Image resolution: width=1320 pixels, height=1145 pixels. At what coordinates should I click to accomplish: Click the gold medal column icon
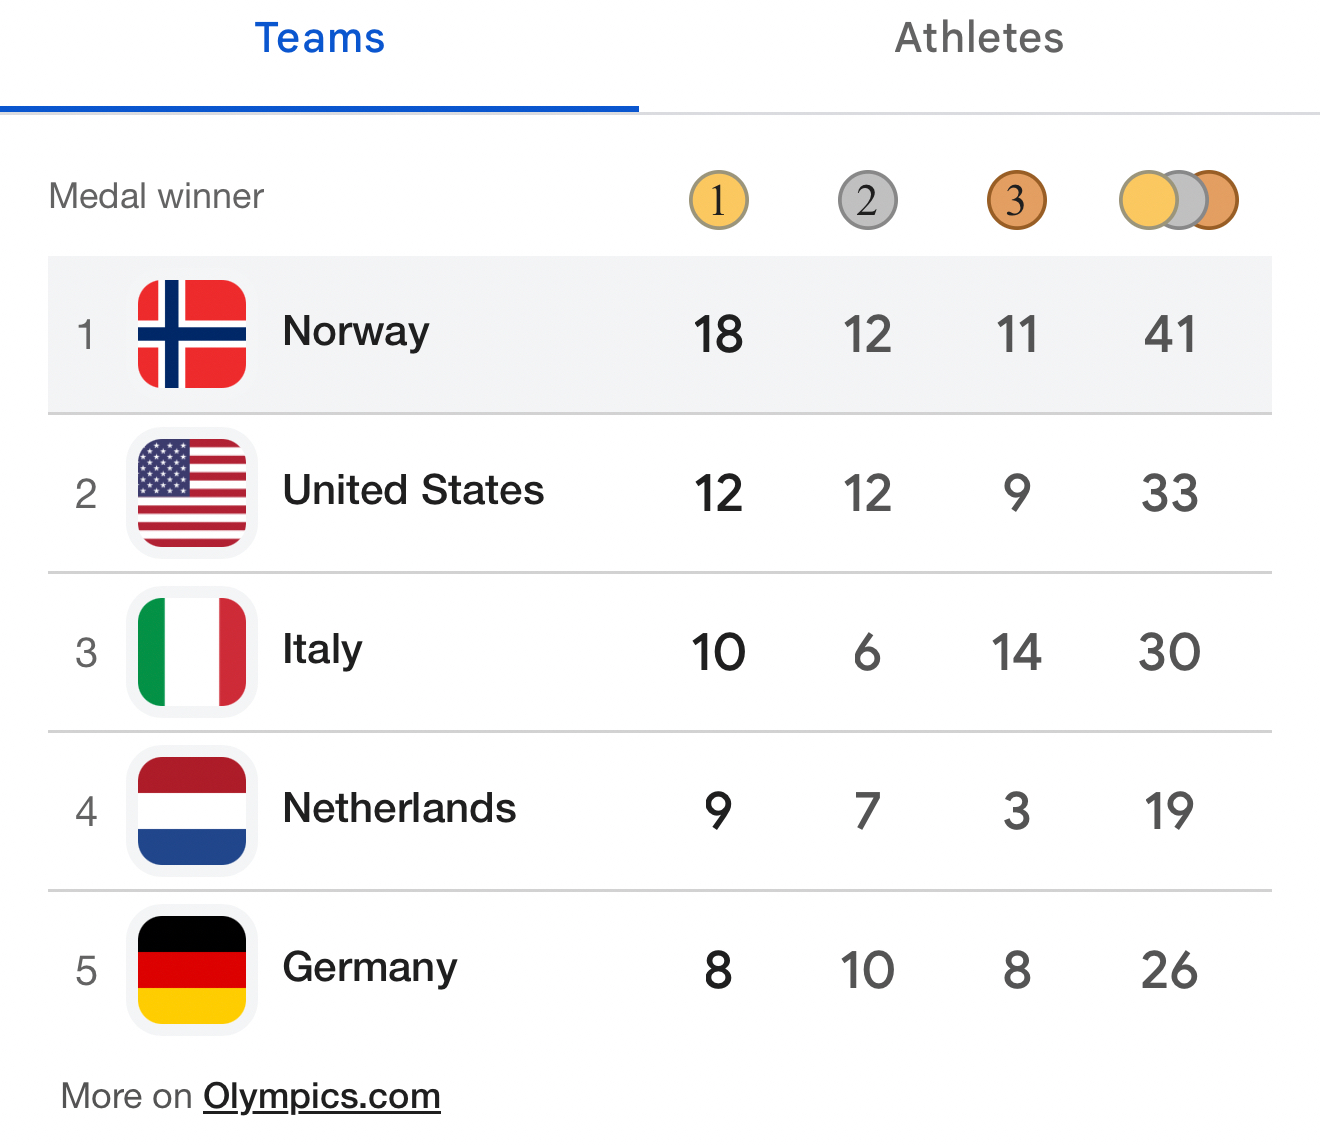(x=718, y=200)
